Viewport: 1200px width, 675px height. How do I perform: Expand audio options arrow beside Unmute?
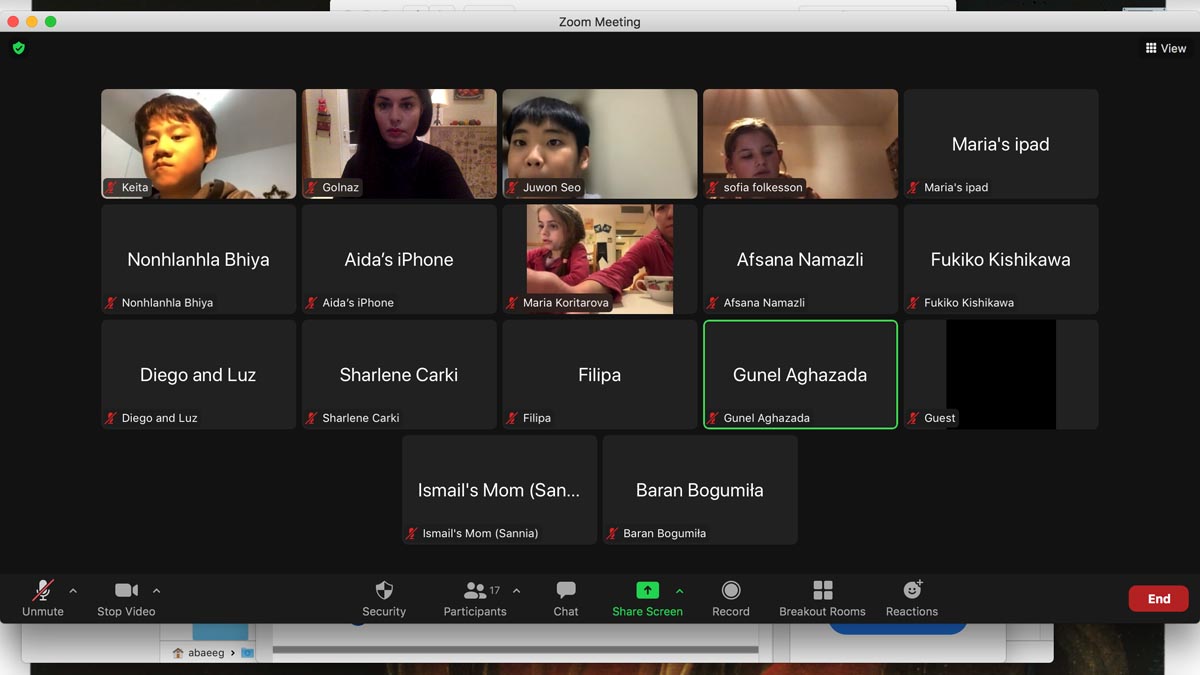(x=73, y=591)
